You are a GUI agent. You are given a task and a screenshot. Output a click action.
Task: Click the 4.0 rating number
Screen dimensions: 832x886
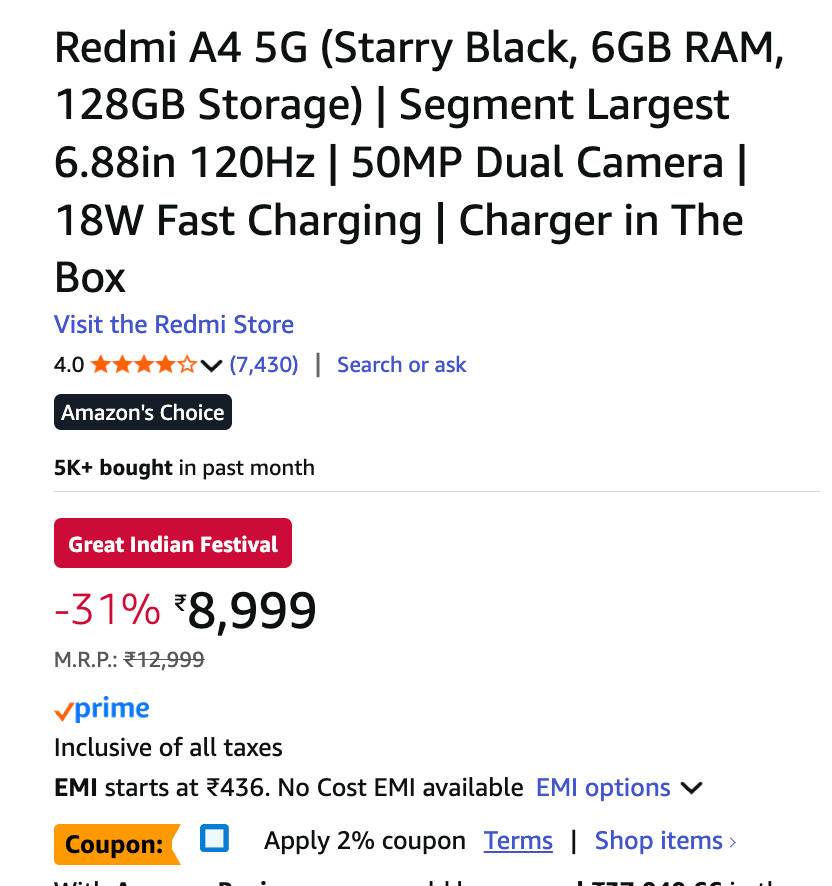tap(69, 365)
